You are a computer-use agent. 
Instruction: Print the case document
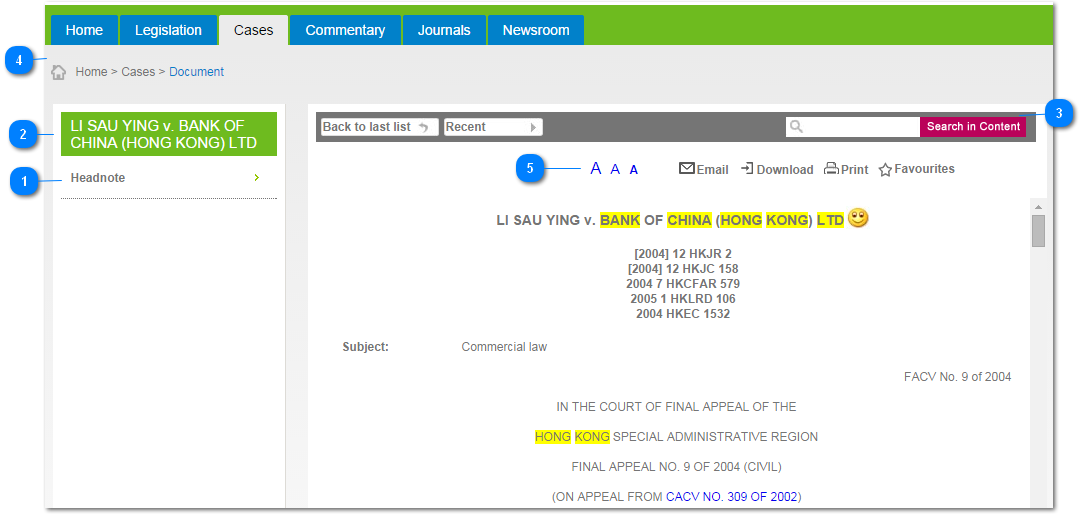(x=847, y=169)
